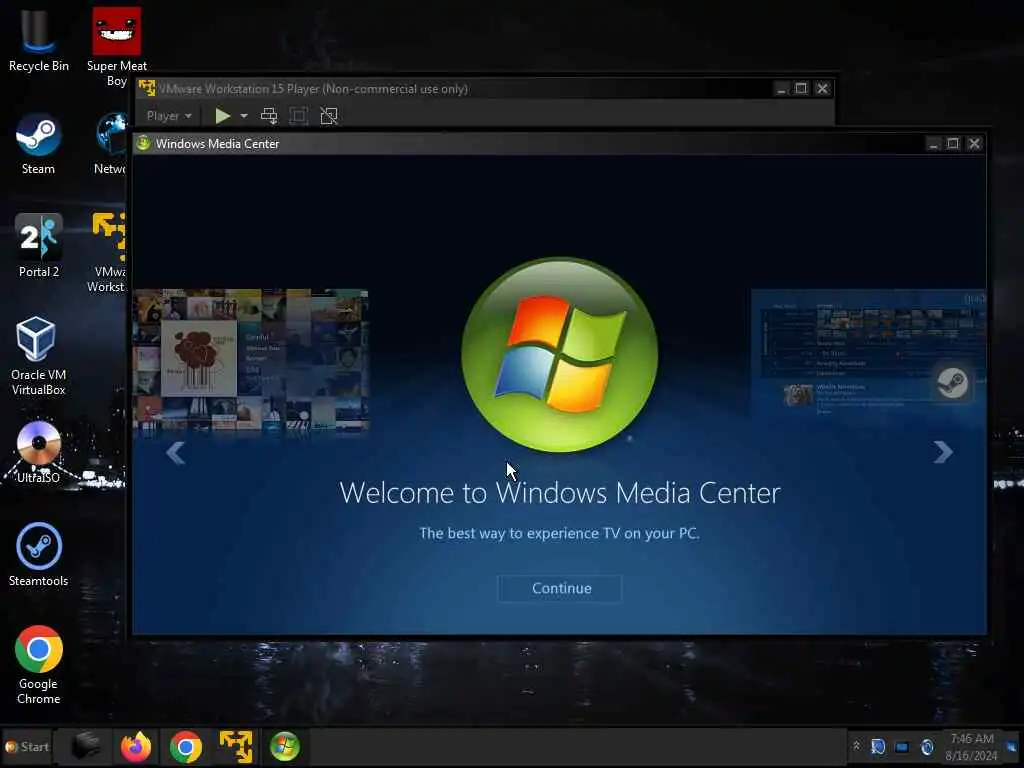Click the Windows Media Center orb logo
1024x768 pixels.
(560, 355)
